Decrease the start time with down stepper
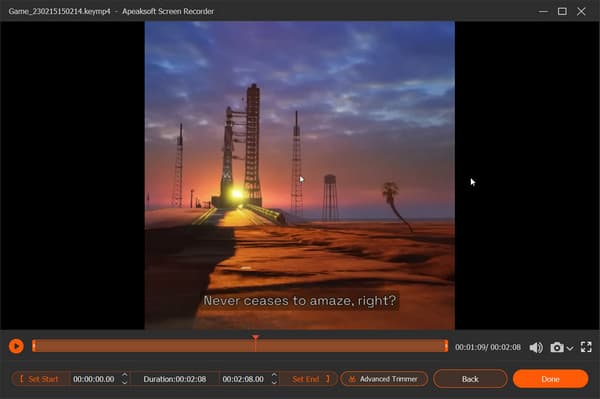 (124, 382)
